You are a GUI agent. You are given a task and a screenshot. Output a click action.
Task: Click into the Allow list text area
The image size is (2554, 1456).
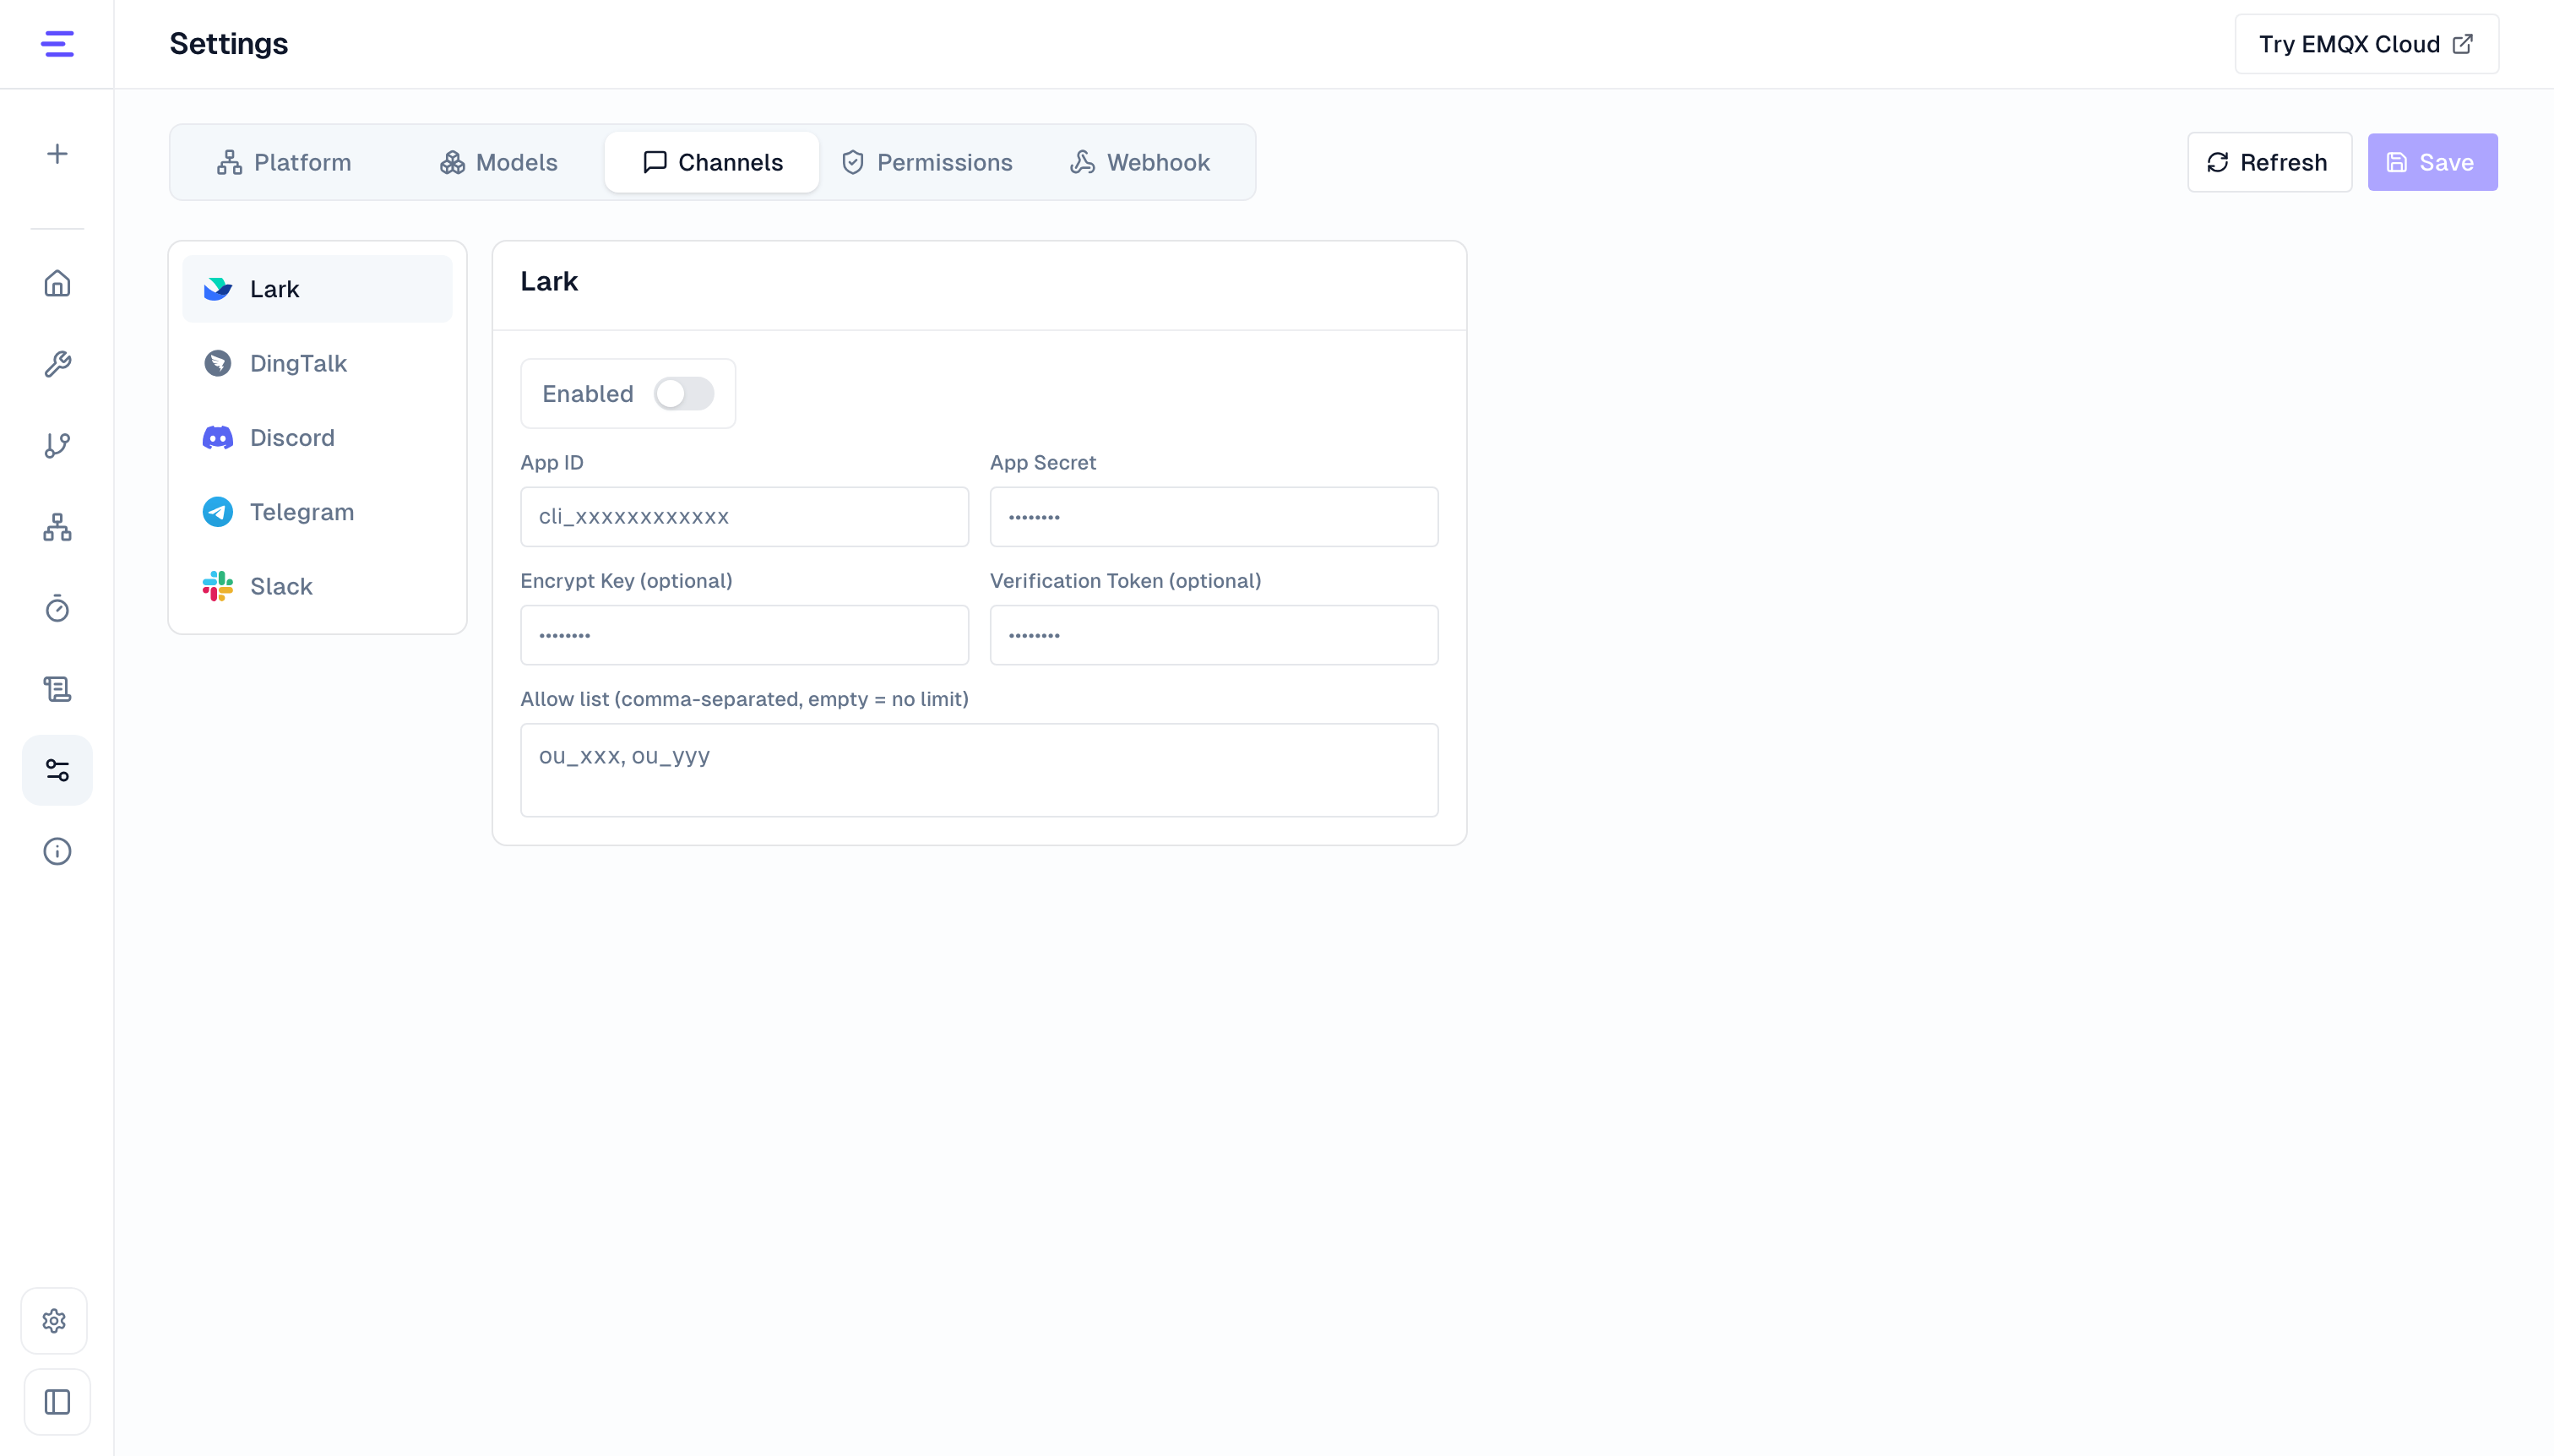pos(979,770)
